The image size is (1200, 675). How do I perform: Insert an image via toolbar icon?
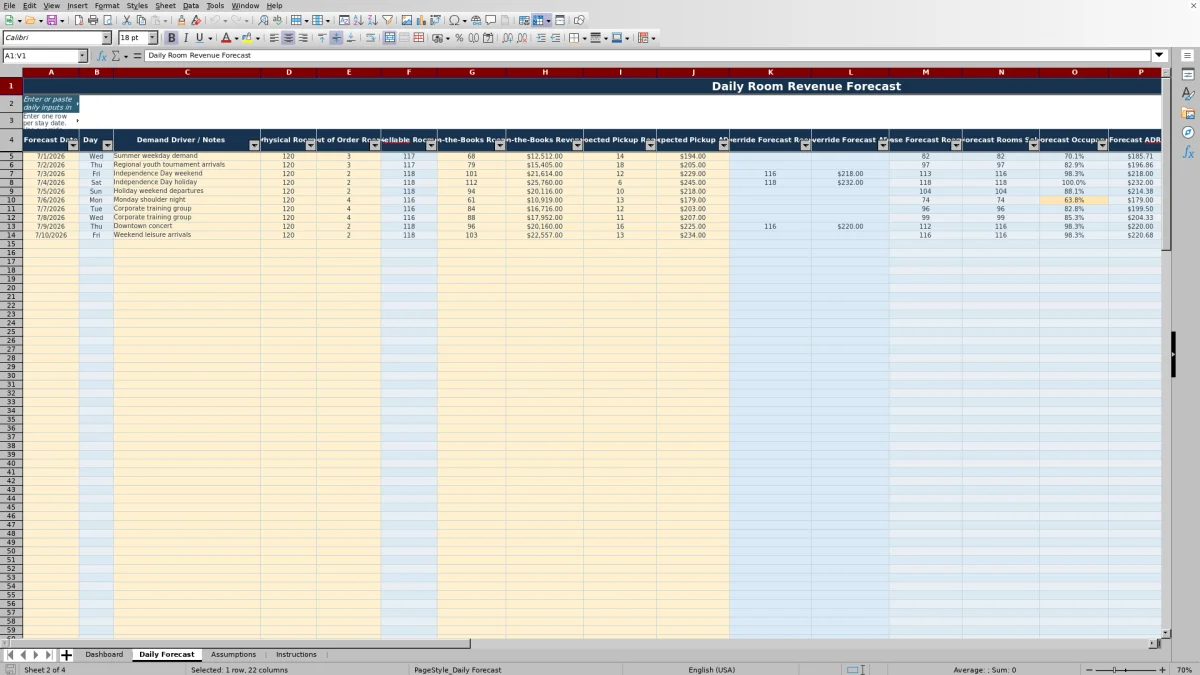406,20
